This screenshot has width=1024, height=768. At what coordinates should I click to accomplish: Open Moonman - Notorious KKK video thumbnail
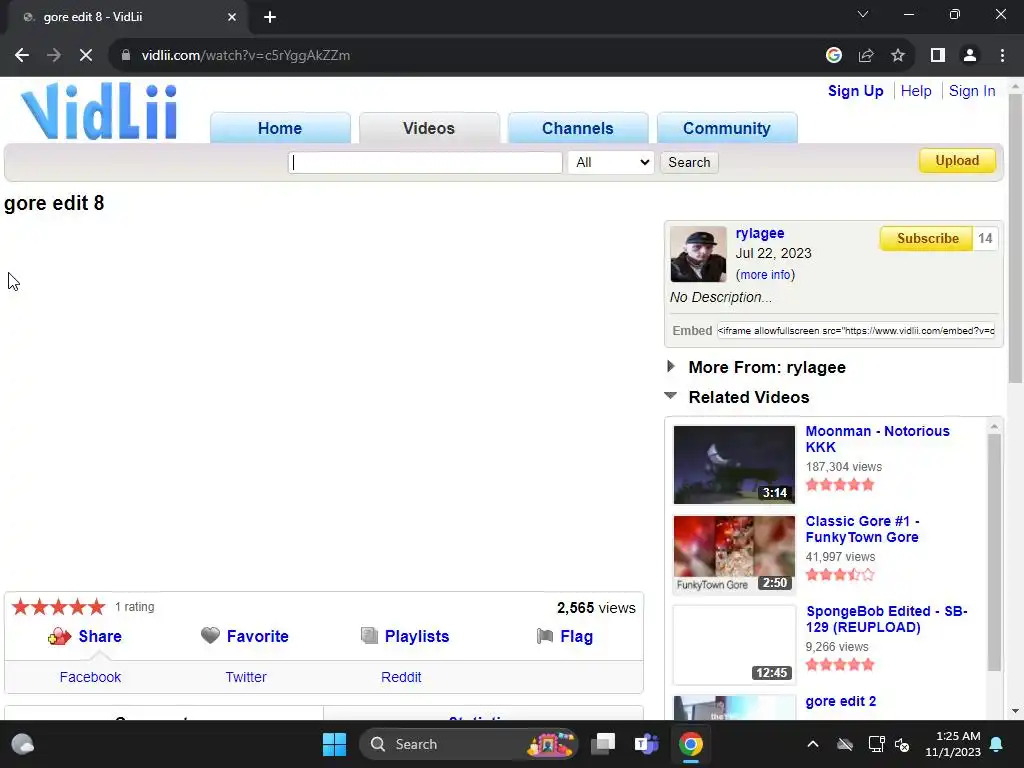[x=734, y=464]
